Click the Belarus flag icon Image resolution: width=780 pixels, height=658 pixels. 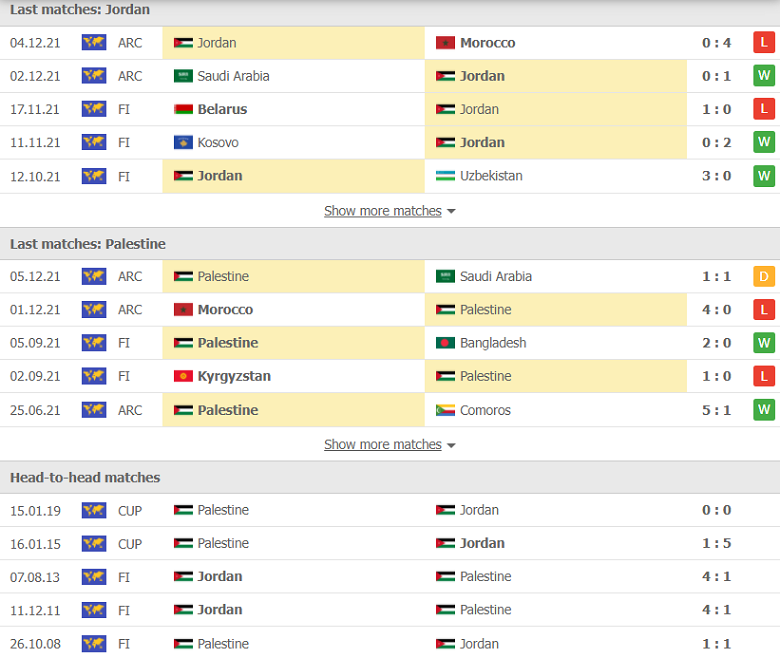coord(183,109)
